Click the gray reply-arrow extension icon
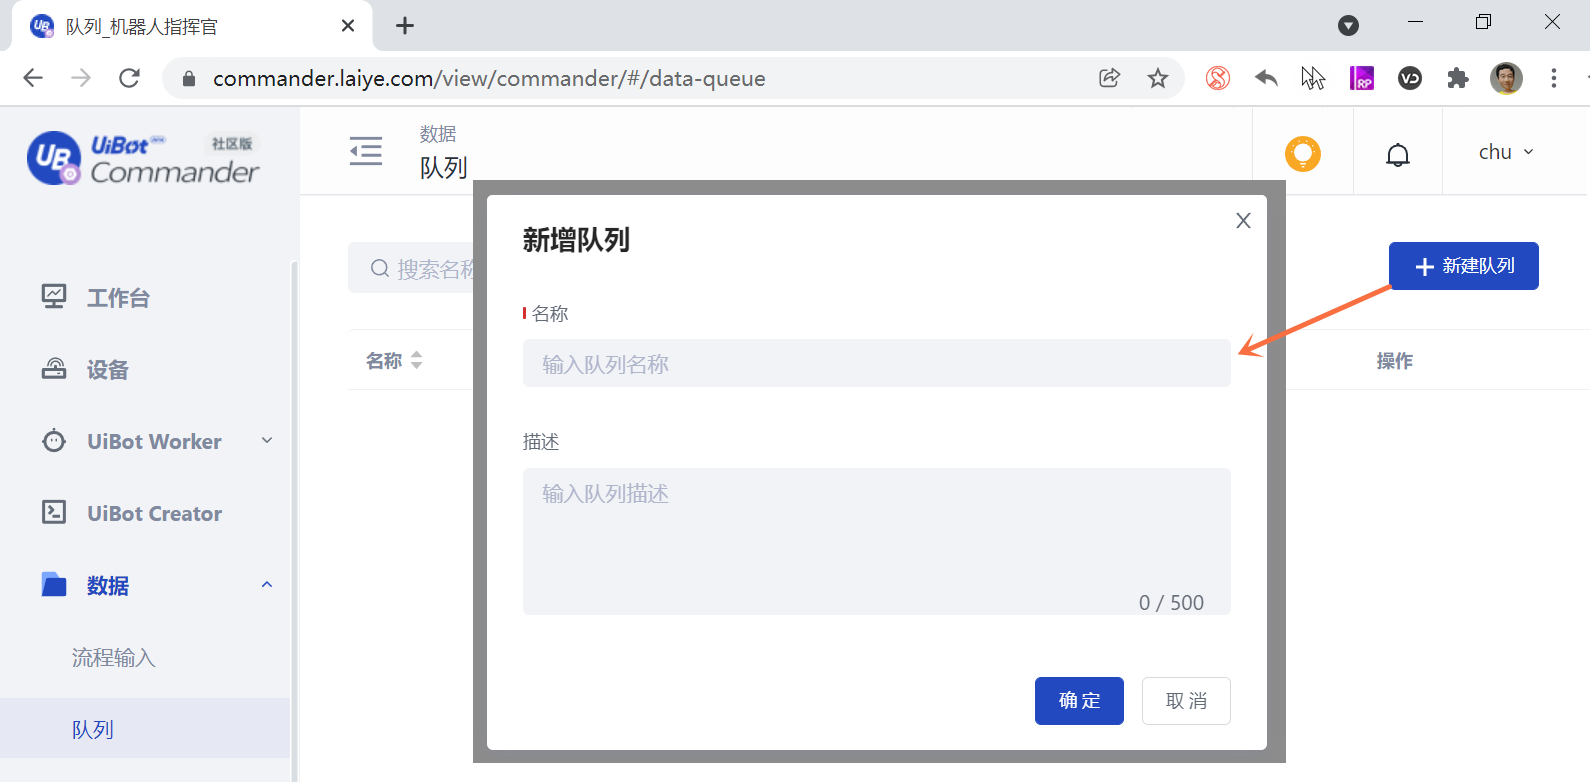This screenshot has height=782, width=1590. (1266, 78)
